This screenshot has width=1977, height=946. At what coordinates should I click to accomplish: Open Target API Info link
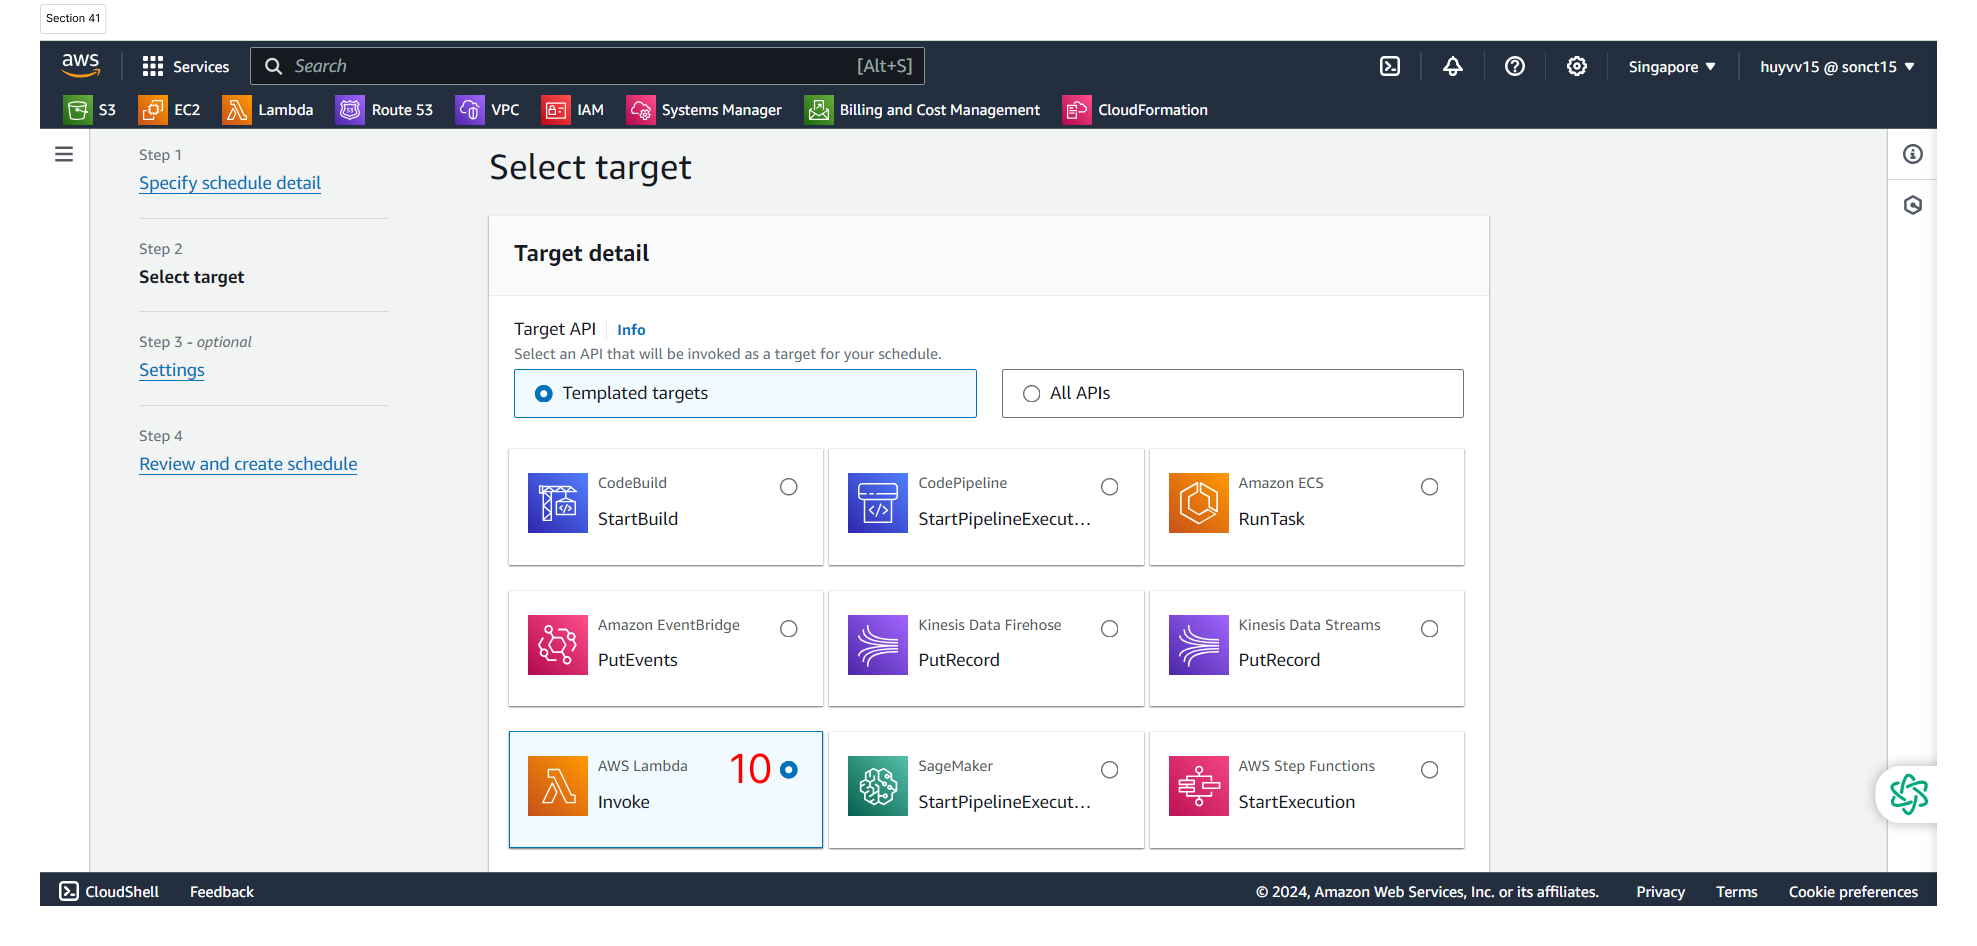(631, 330)
